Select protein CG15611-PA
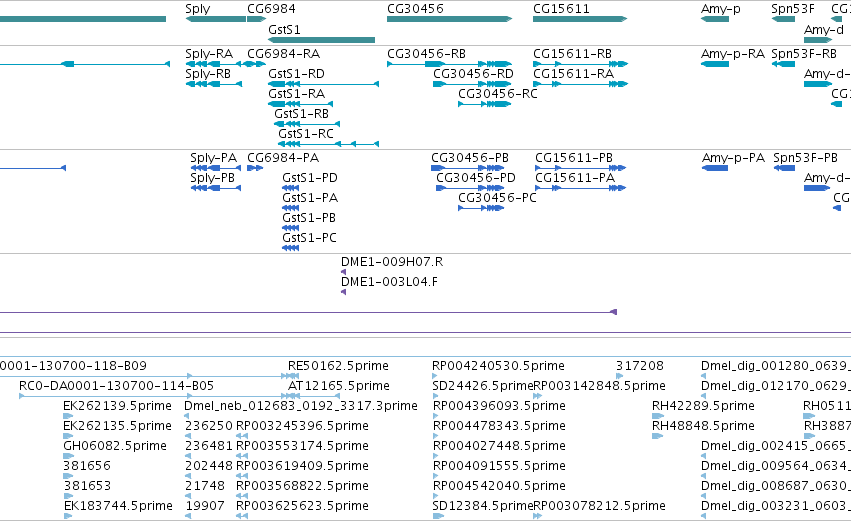Screen dimensions: 851x521 [x=575, y=178]
